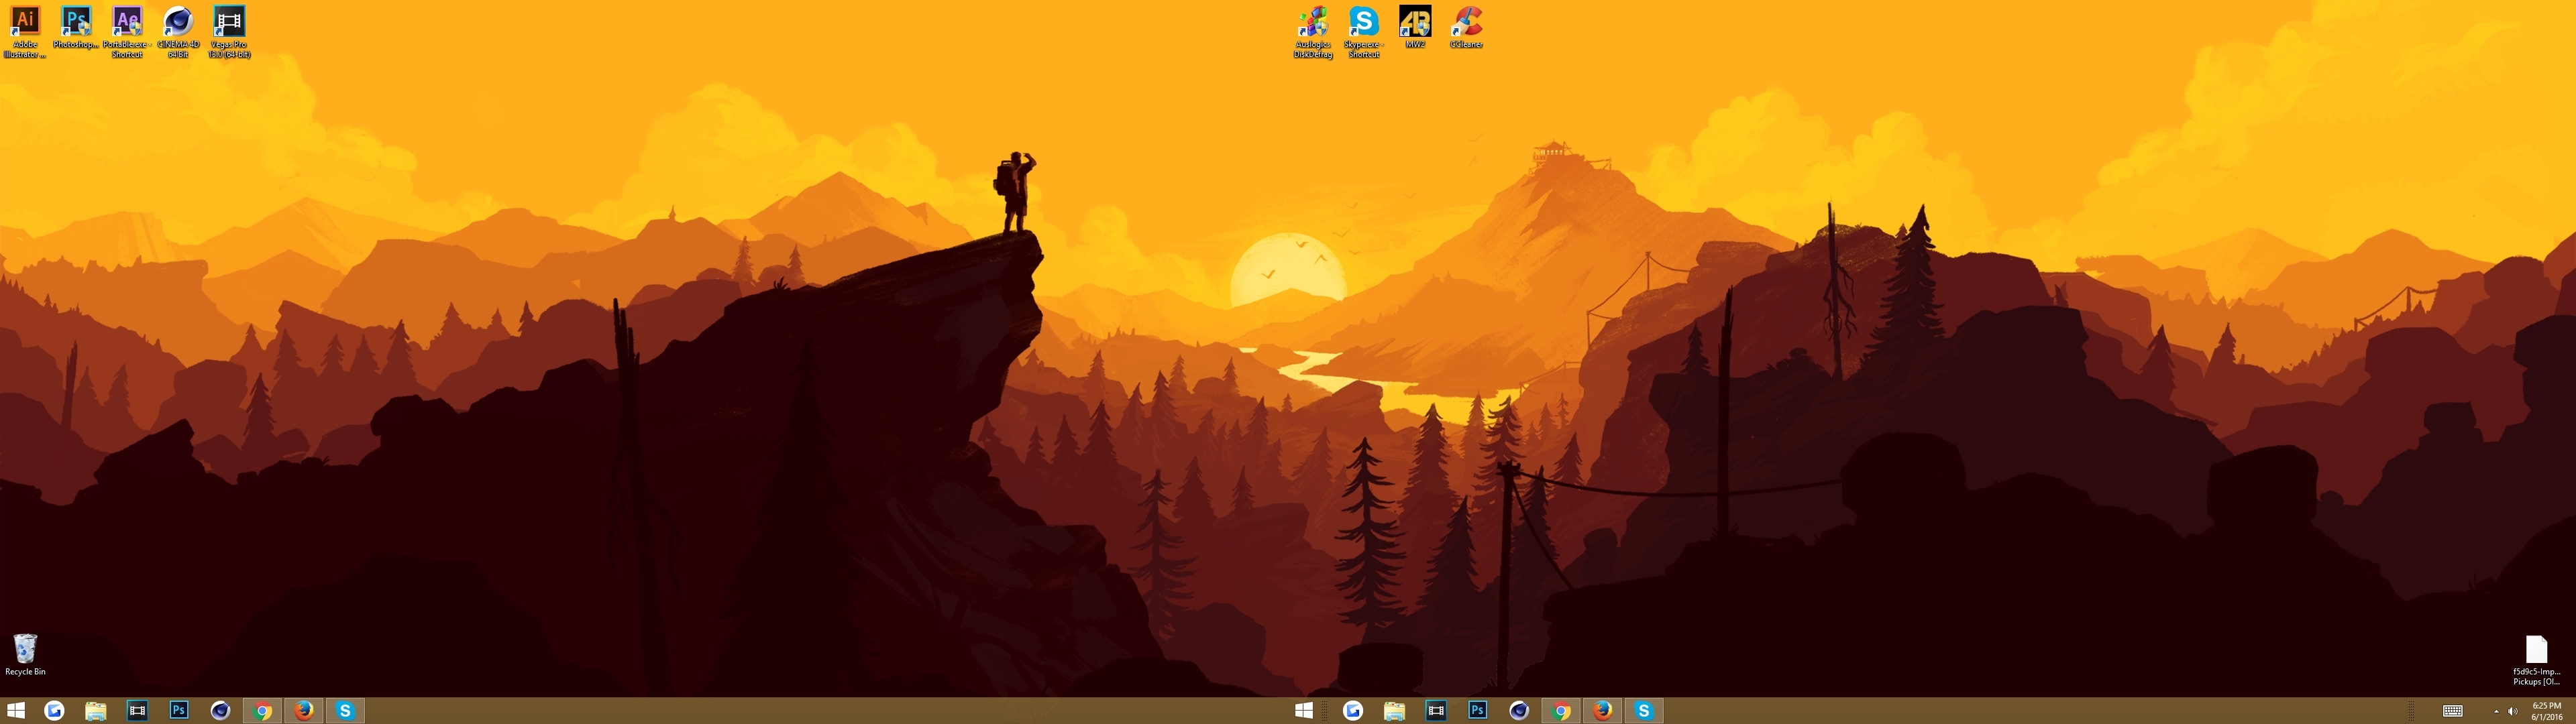Switch to Skype on the right taskbar
The height and width of the screenshot is (724, 2576).
pos(1644,710)
